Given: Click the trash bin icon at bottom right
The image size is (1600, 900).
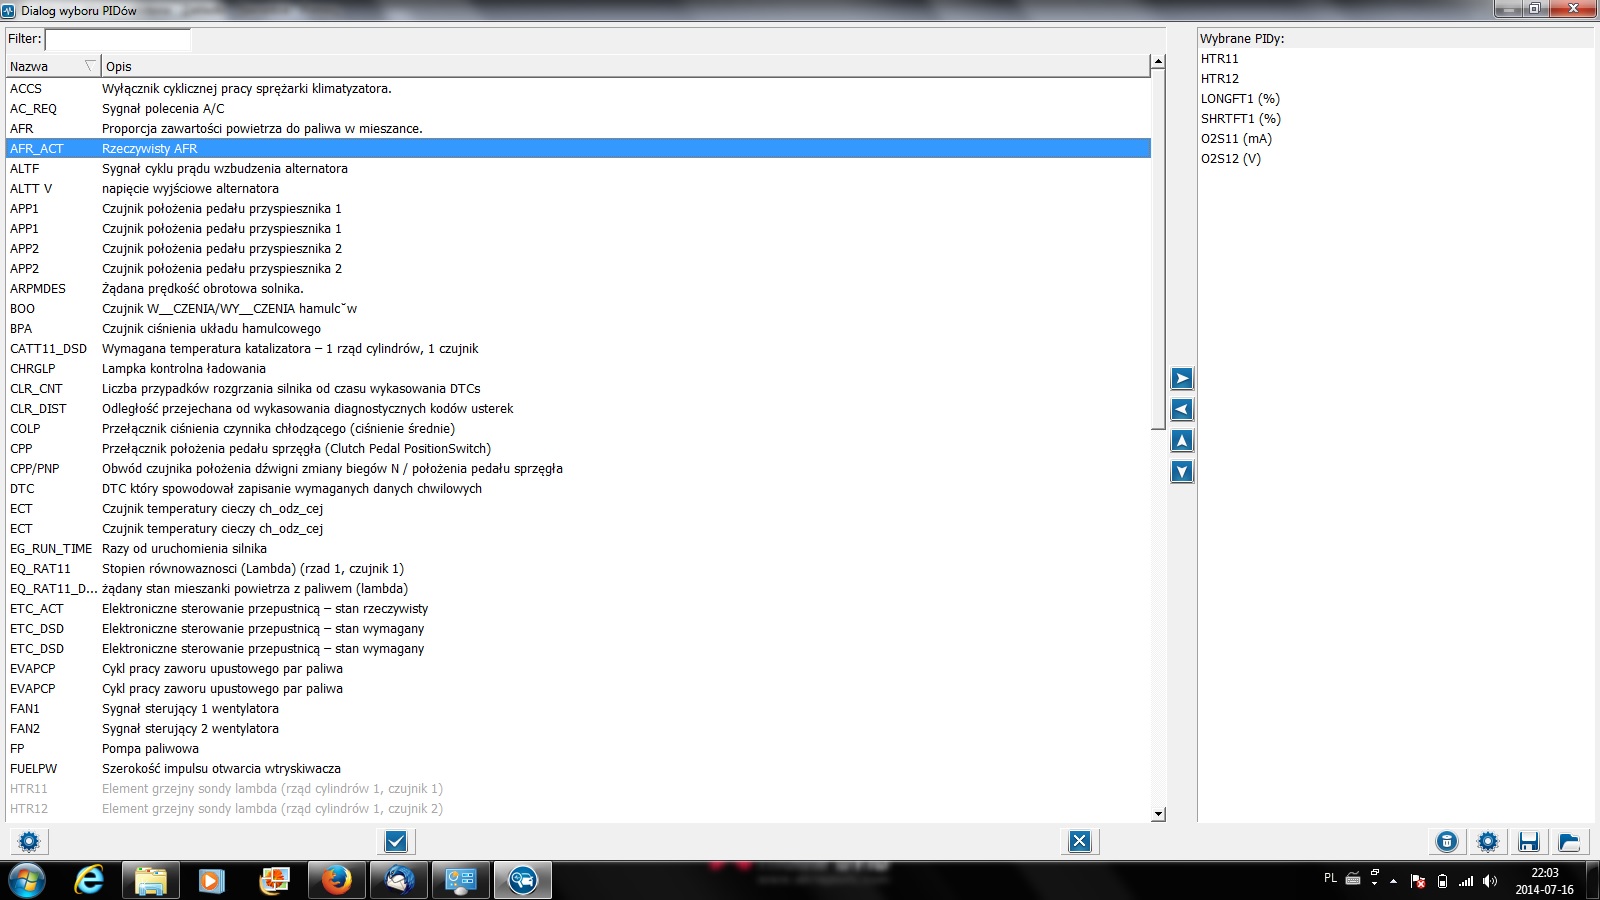Looking at the screenshot, I should pyautogui.click(x=1447, y=841).
